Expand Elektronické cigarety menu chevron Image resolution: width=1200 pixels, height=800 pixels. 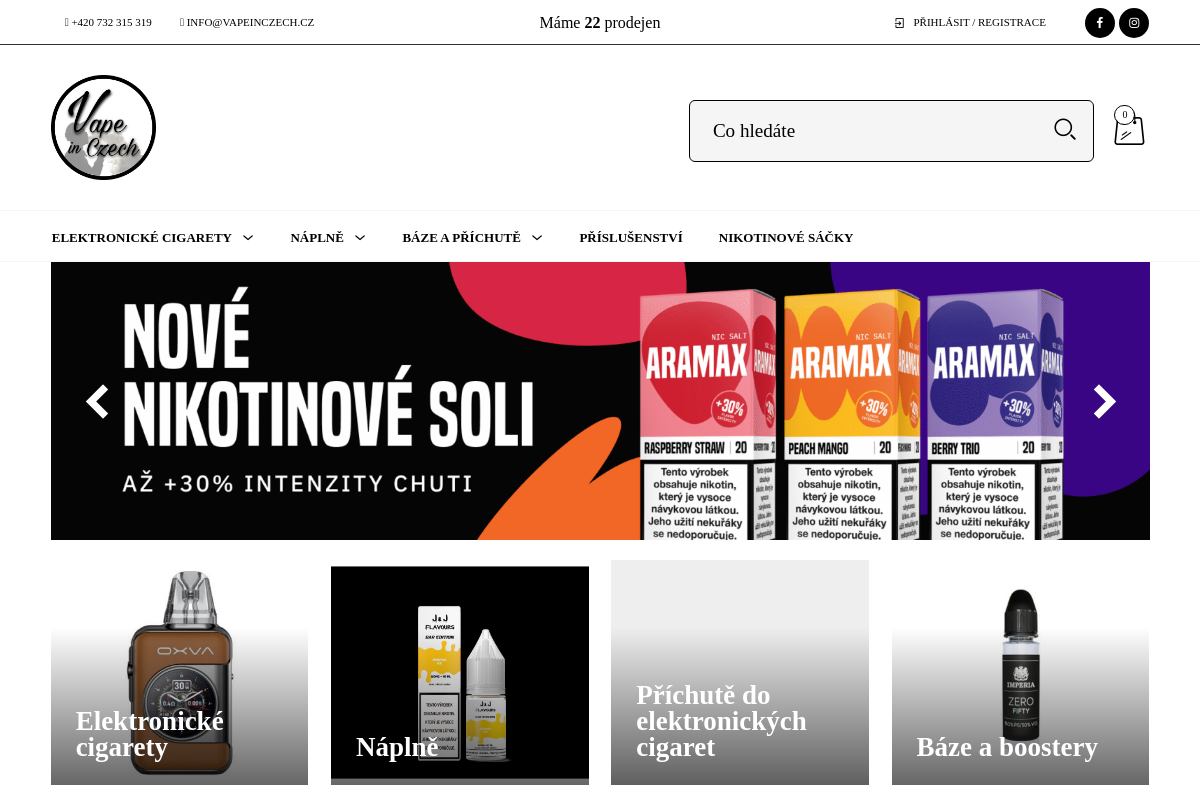tap(248, 238)
